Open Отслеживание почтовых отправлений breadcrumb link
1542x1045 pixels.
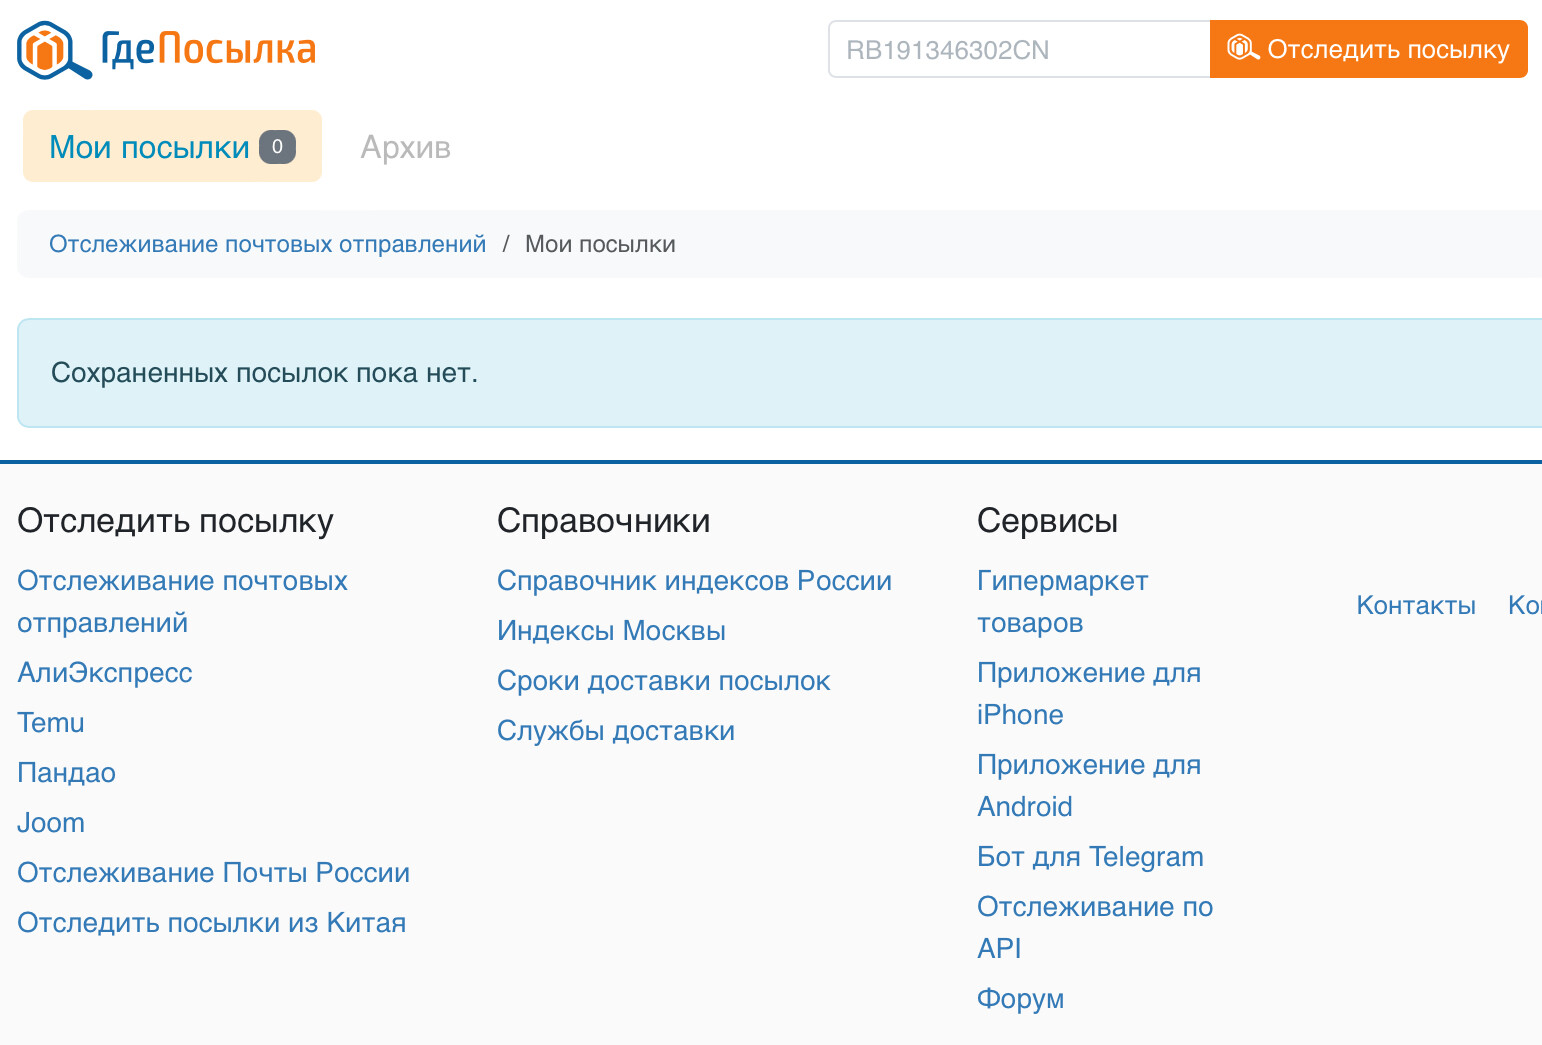[267, 244]
